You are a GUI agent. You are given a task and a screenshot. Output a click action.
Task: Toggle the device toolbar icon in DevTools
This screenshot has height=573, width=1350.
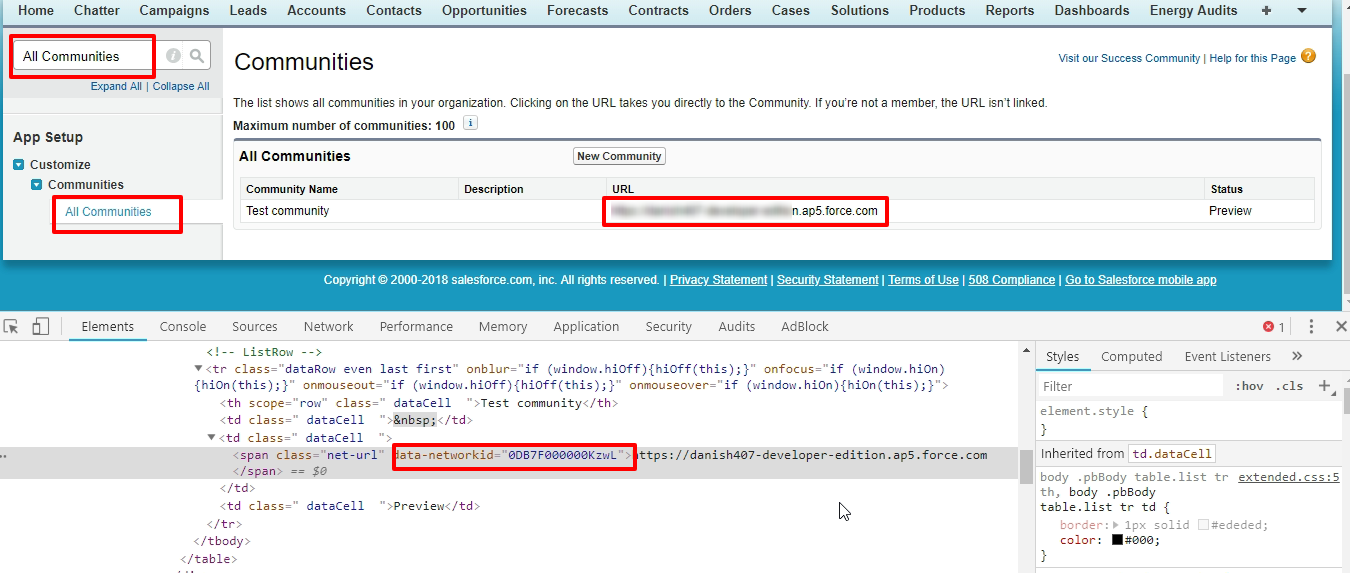pos(41,327)
